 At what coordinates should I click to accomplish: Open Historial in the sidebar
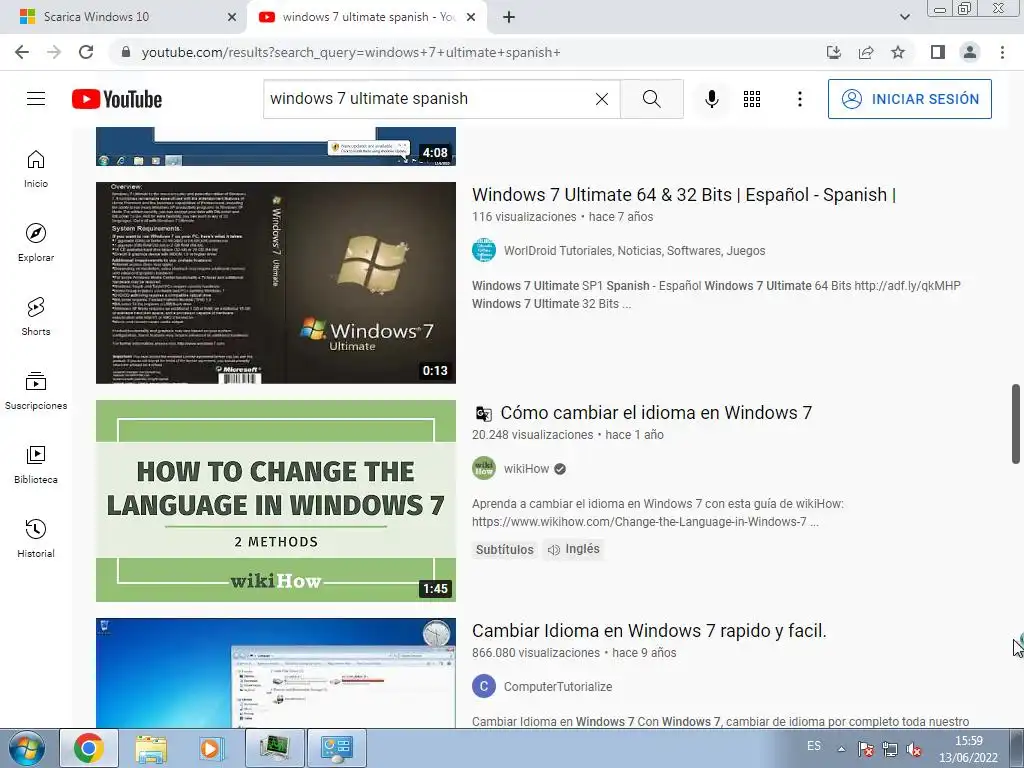[x=36, y=538]
